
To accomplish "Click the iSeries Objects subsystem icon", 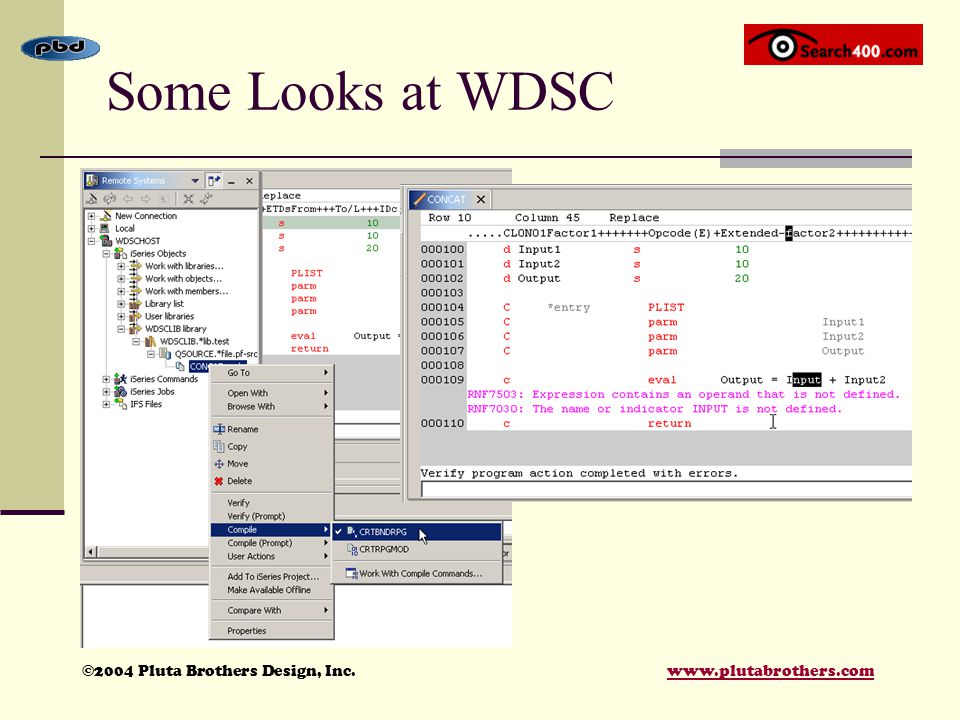I will click(121, 253).
